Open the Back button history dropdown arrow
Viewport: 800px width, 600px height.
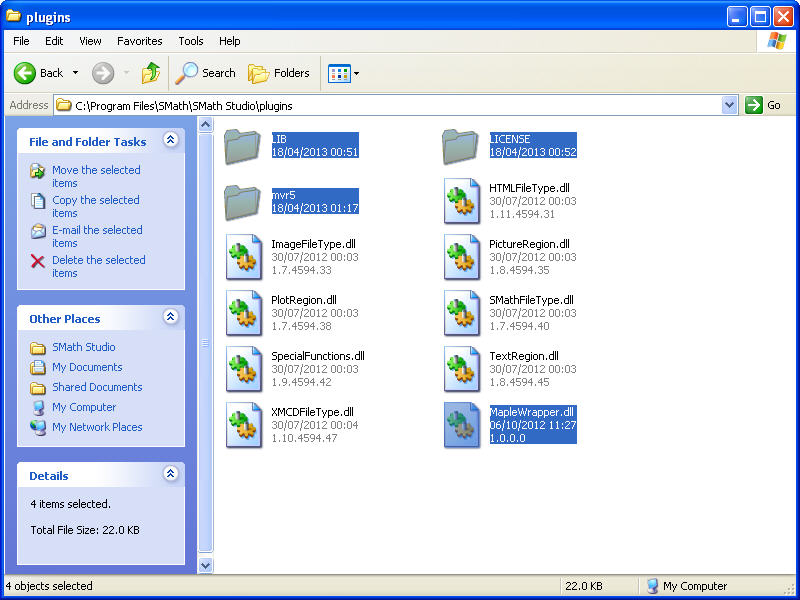click(x=75, y=73)
